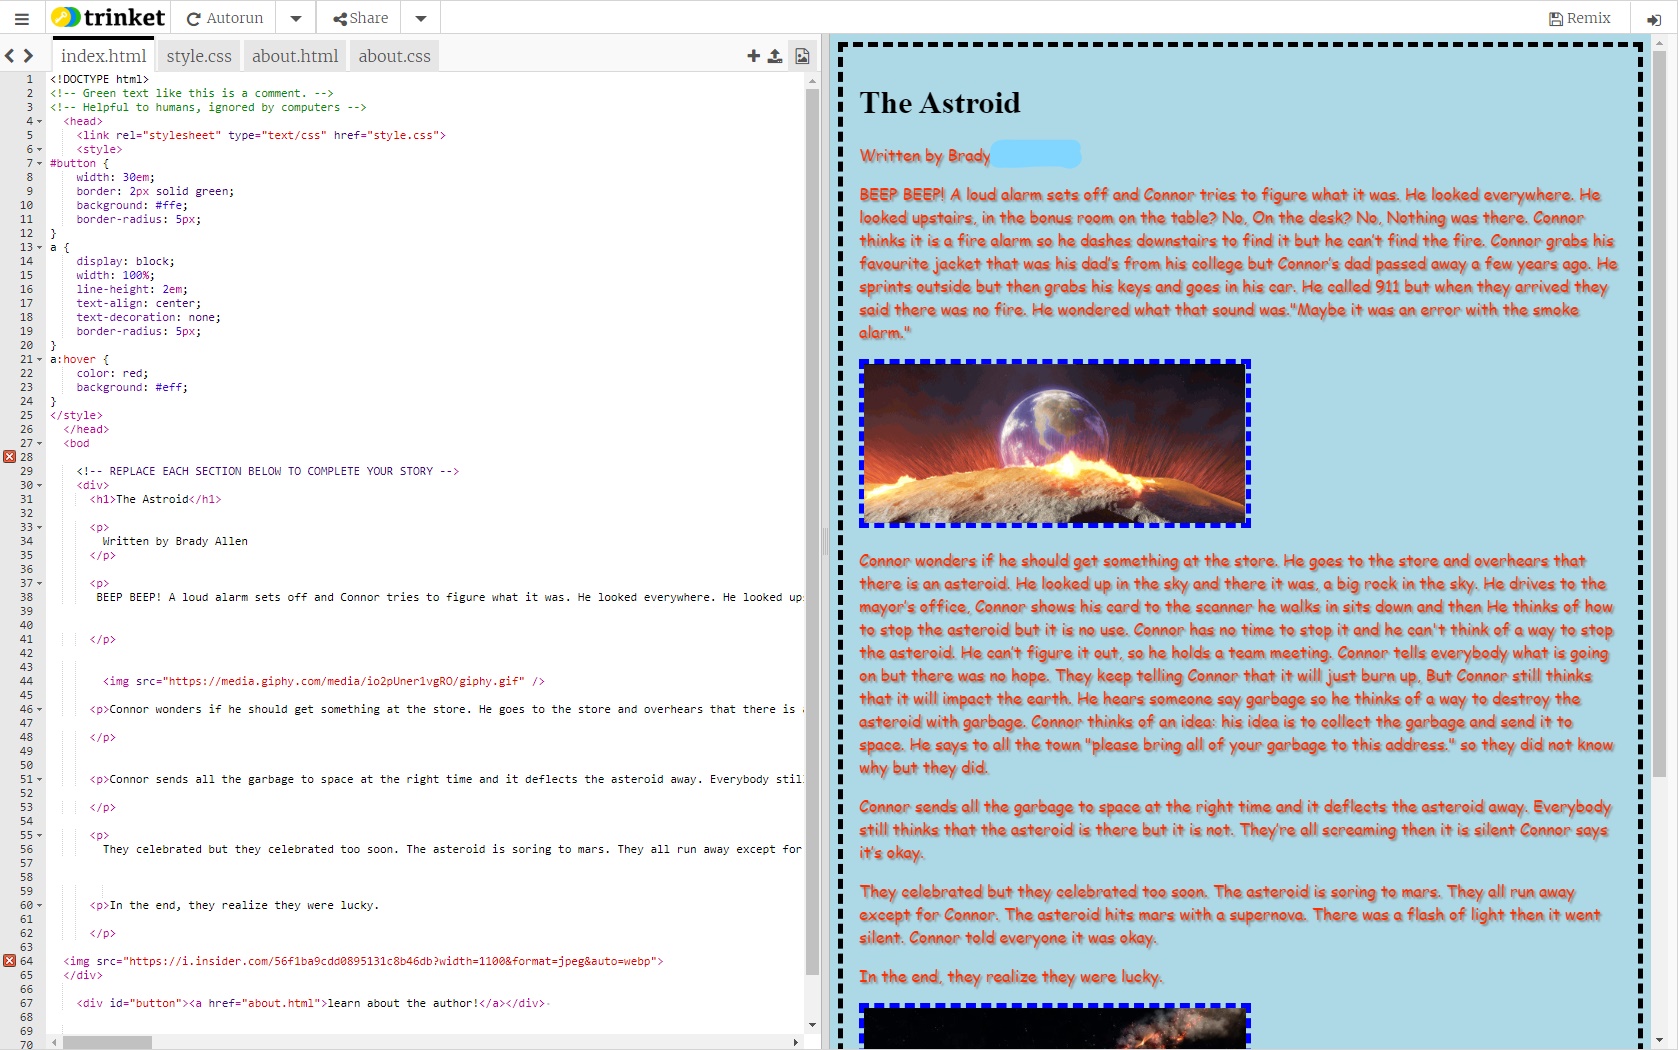
Task: Collapse the fold at line 55
Action: (40, 836)
